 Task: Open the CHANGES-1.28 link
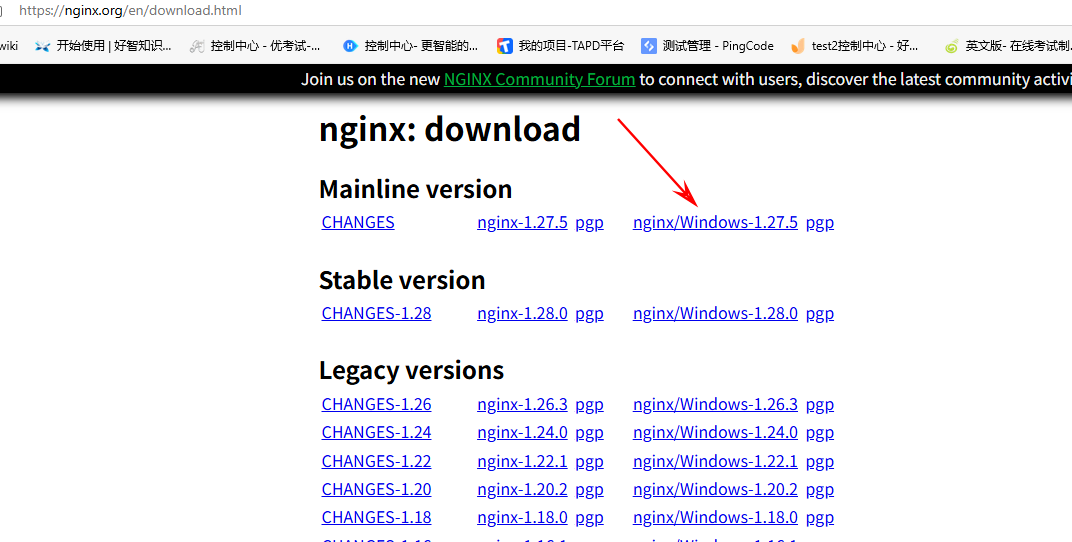376,313
